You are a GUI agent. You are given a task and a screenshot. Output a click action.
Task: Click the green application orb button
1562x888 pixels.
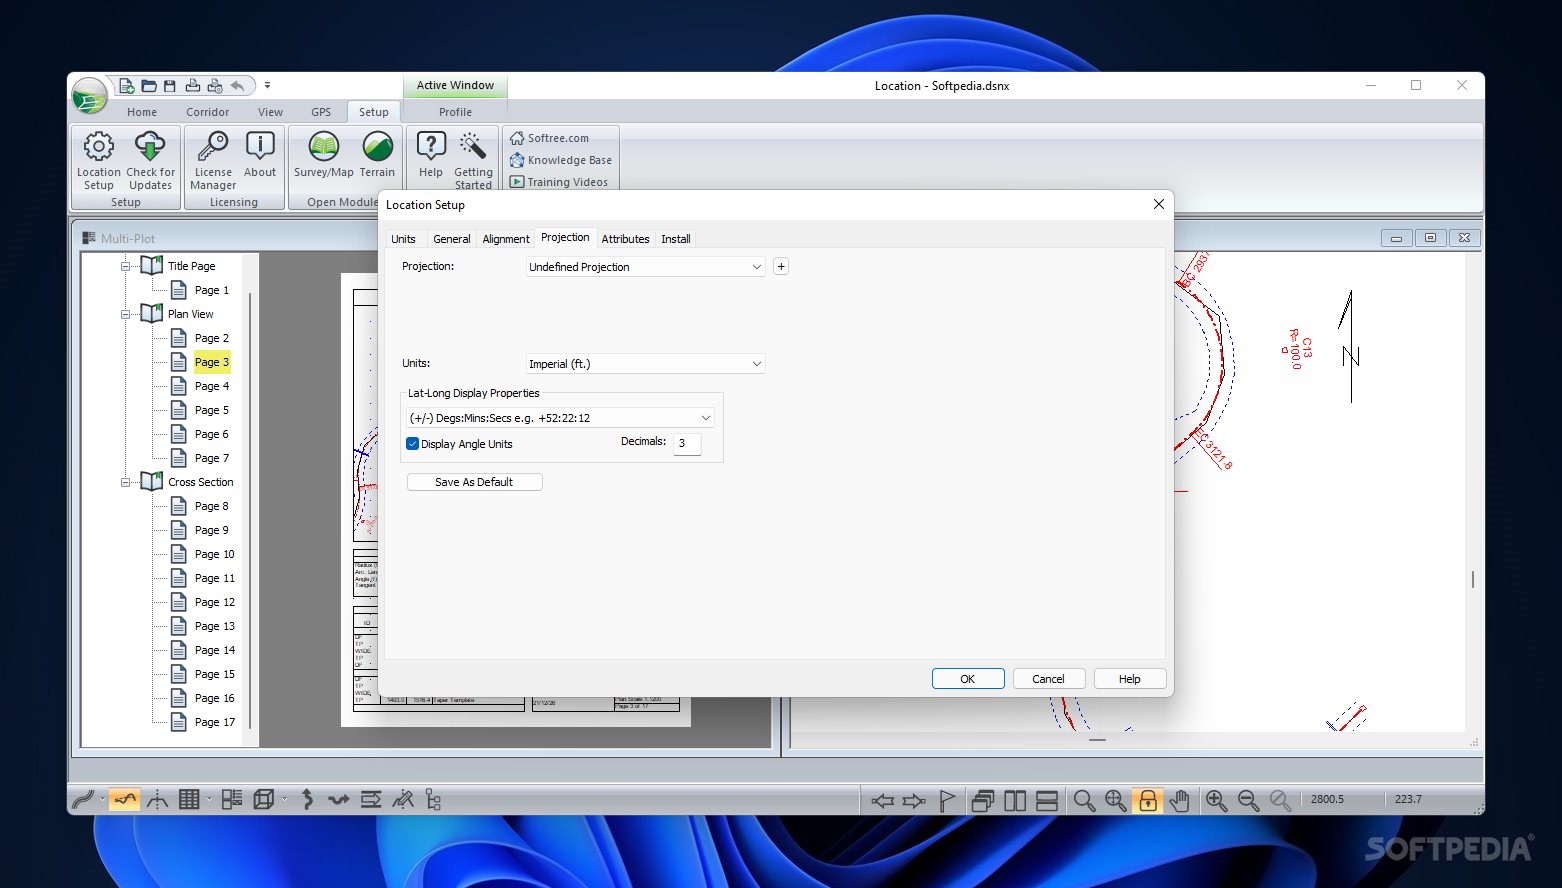tap(90, 96)
